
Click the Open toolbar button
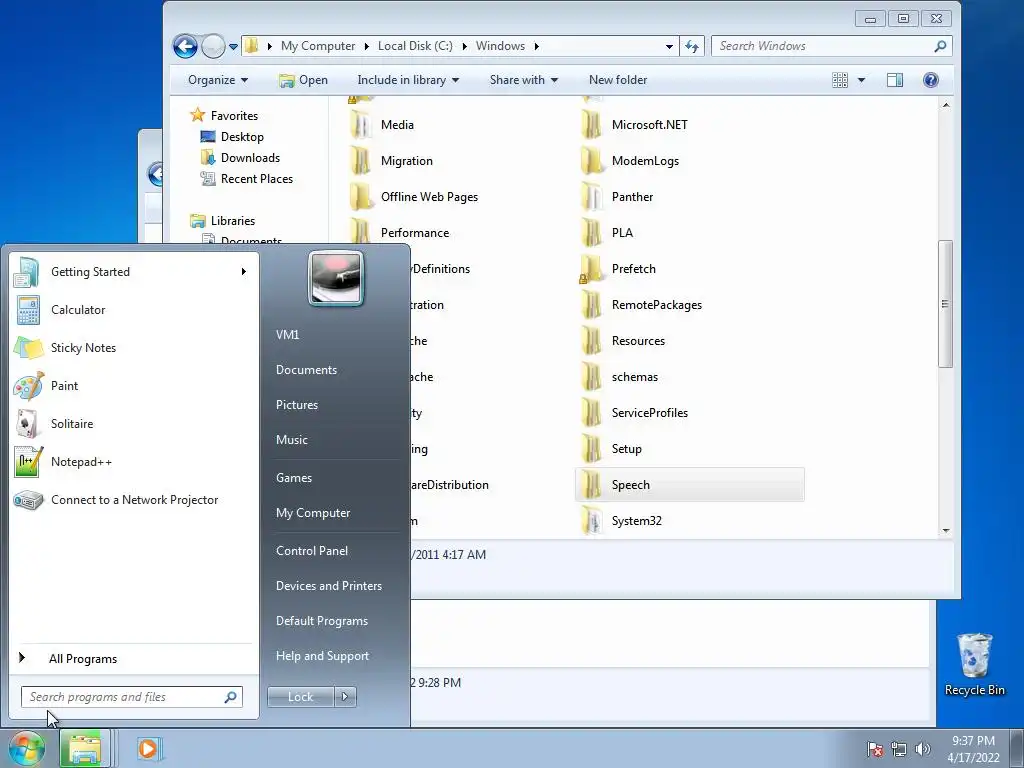click(304, 80)
